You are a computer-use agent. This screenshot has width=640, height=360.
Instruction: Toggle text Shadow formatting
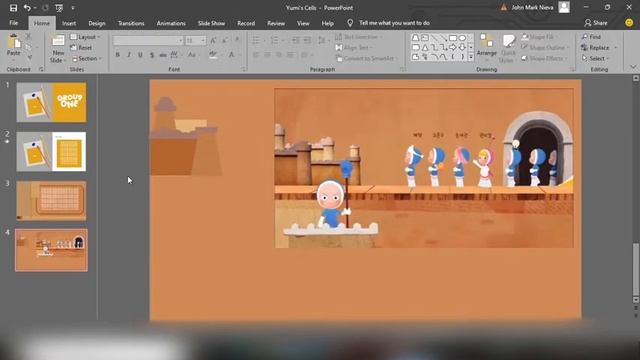coord(152,55)
